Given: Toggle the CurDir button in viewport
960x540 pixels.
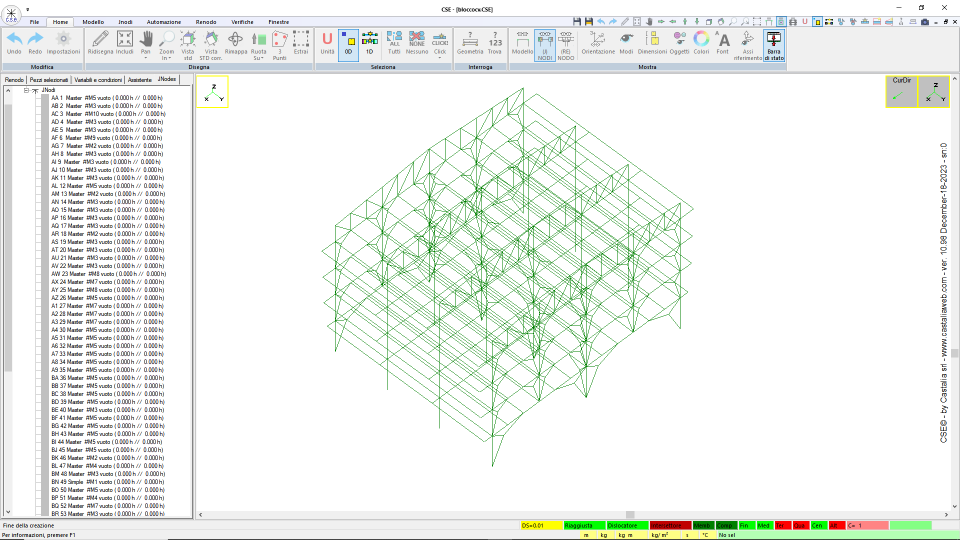Looking at the screenshot, I should pyautogui.click(x=901, y=91).
